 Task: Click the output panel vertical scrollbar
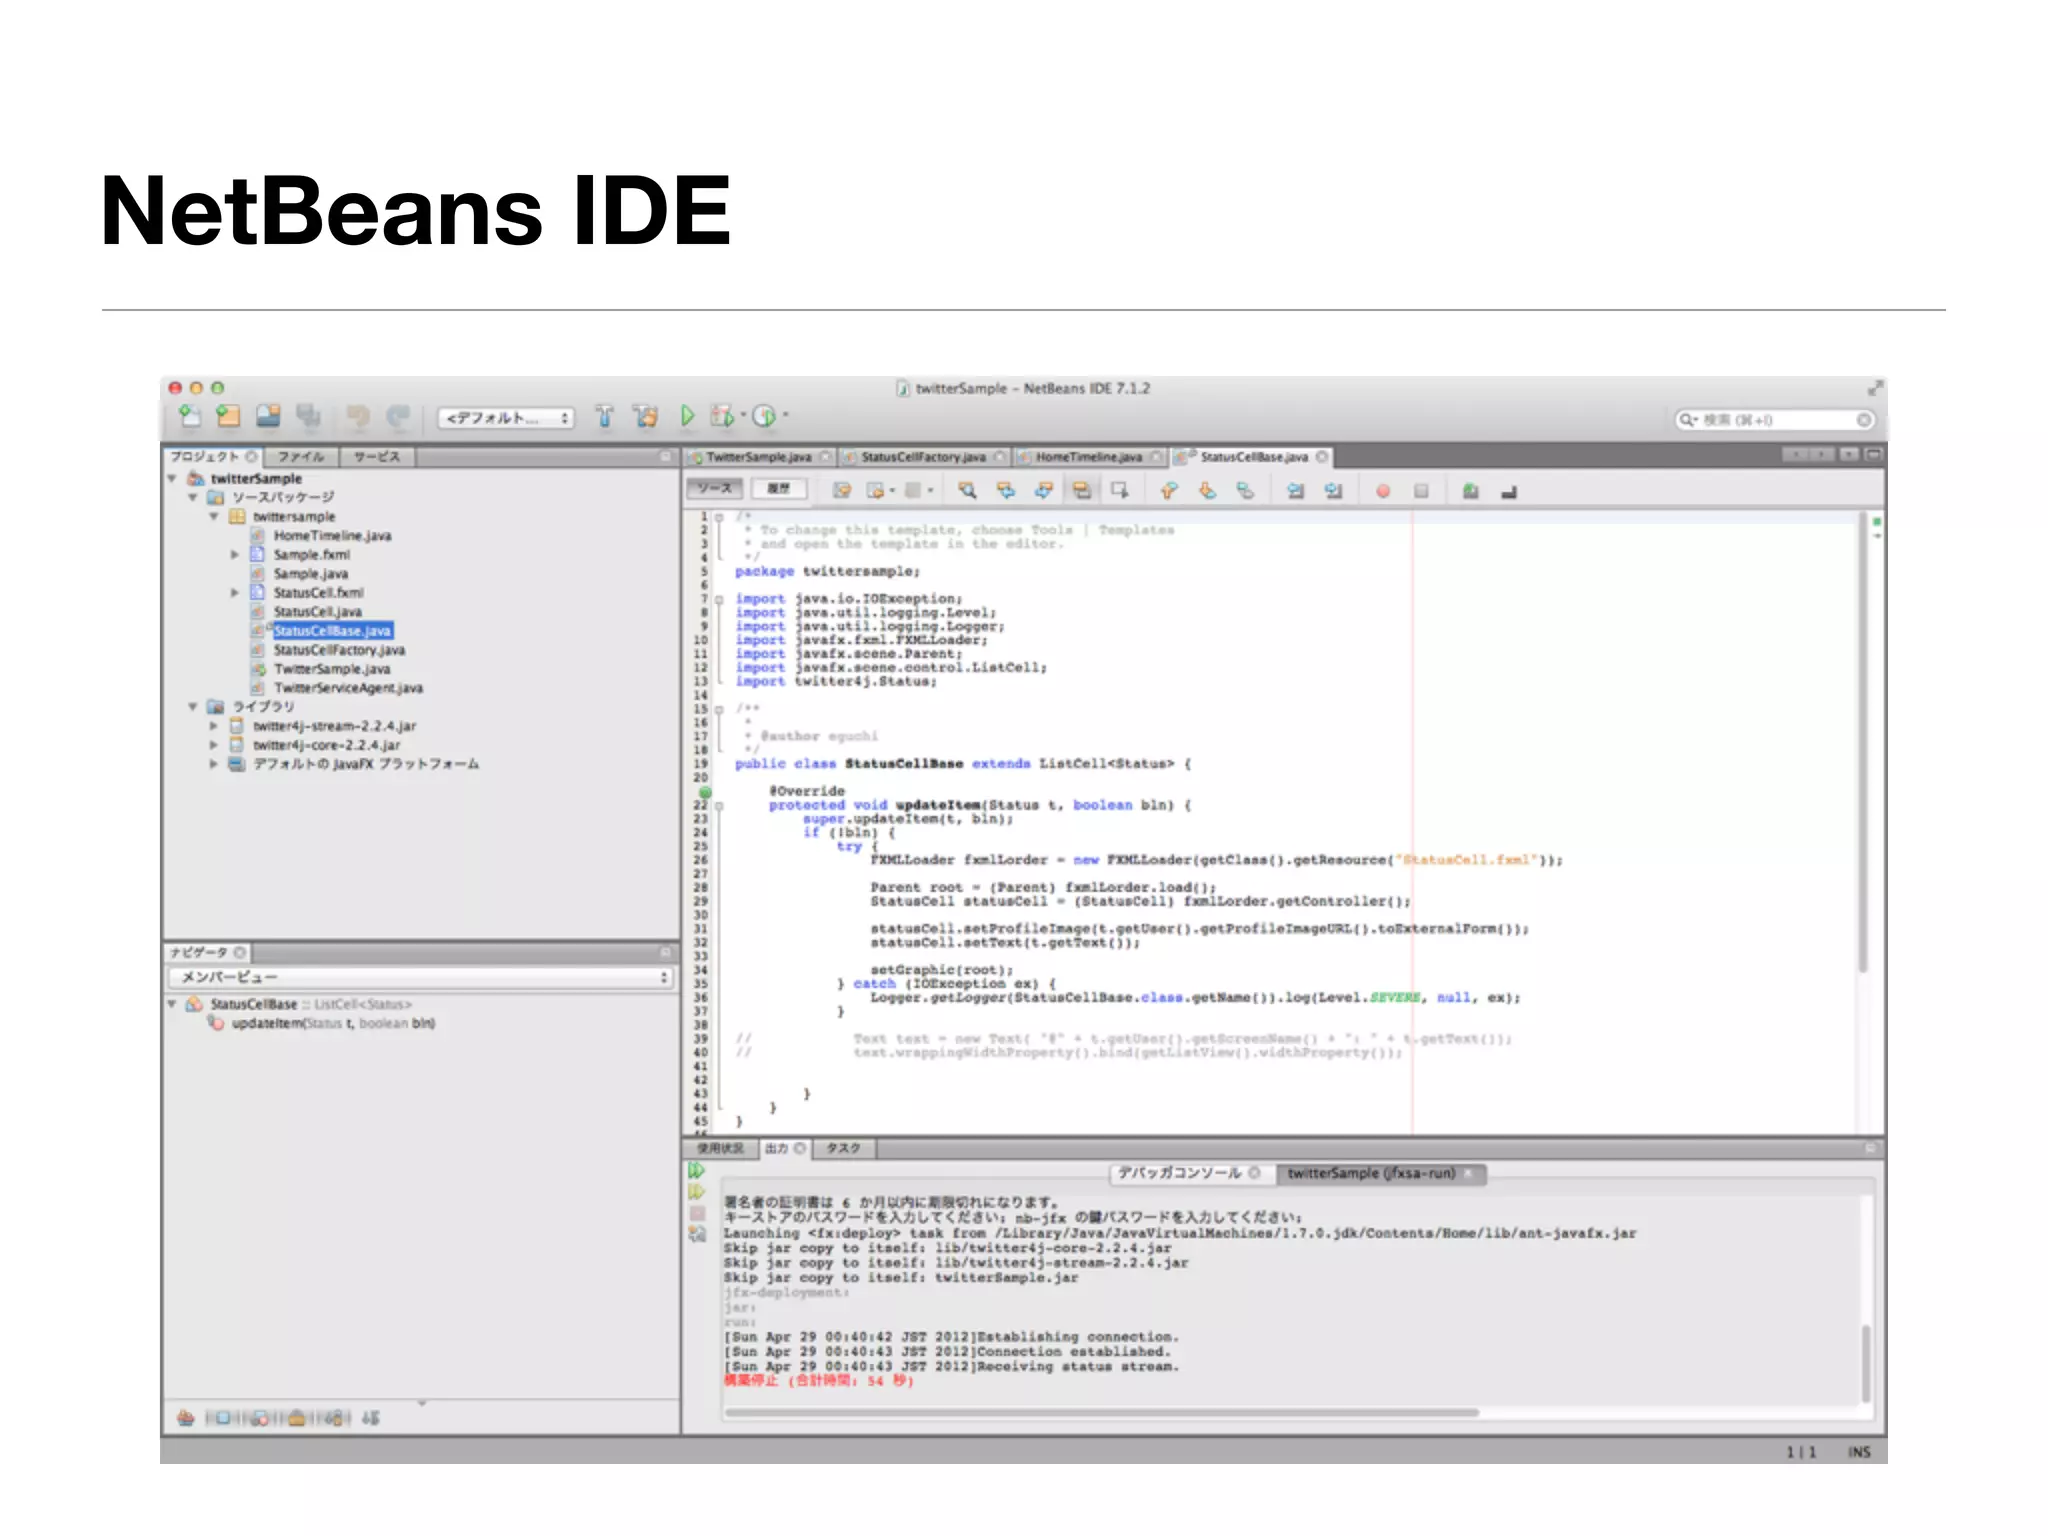click(1866, 1363)
